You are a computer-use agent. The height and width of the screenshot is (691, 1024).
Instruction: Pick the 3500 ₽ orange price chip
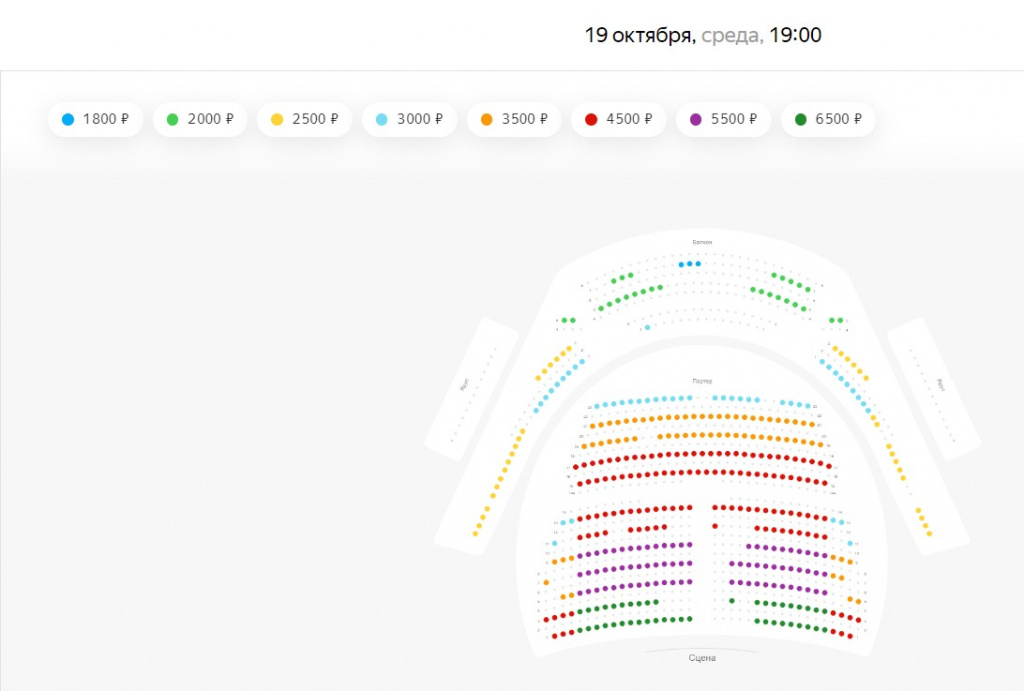pyautogui.click(x=514, y=120)
